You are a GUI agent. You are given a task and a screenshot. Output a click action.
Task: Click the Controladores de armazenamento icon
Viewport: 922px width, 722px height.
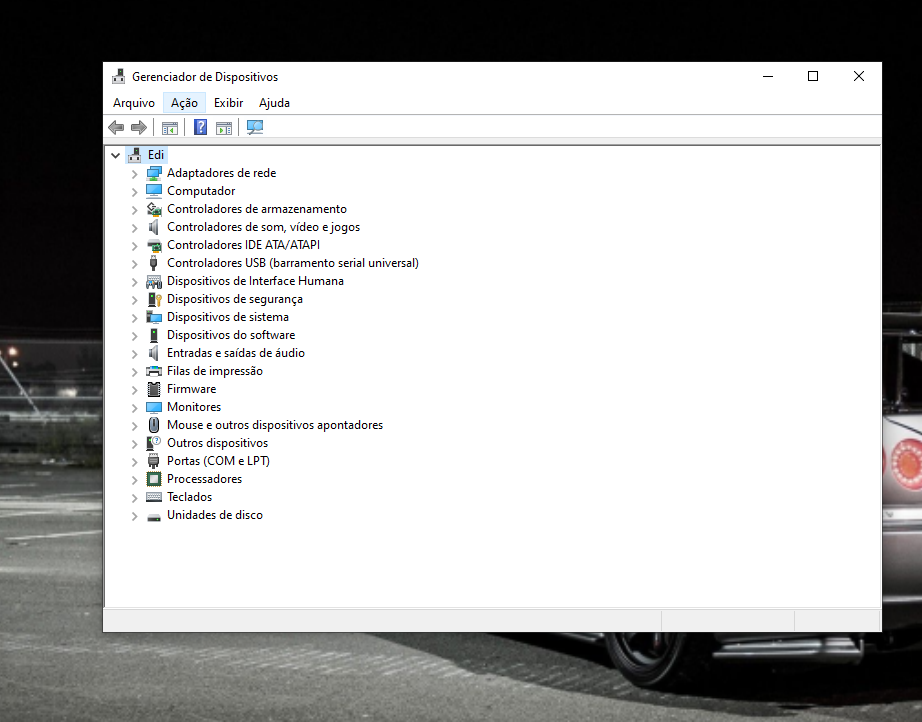click(154, 209)
